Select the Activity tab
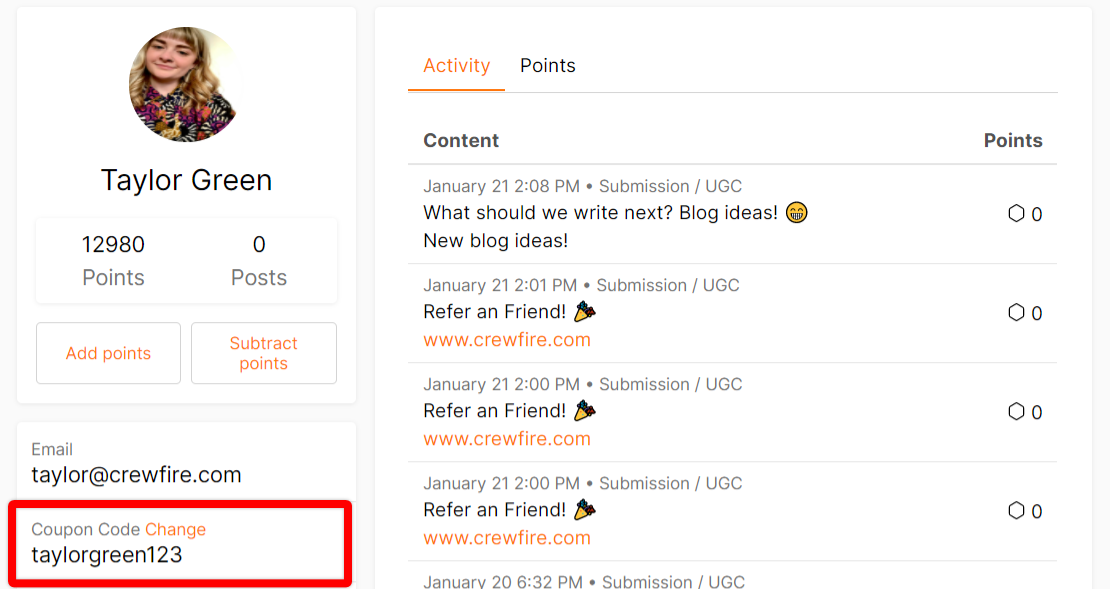The width and height of the screenshot is (1110, 589). (457, 66)
